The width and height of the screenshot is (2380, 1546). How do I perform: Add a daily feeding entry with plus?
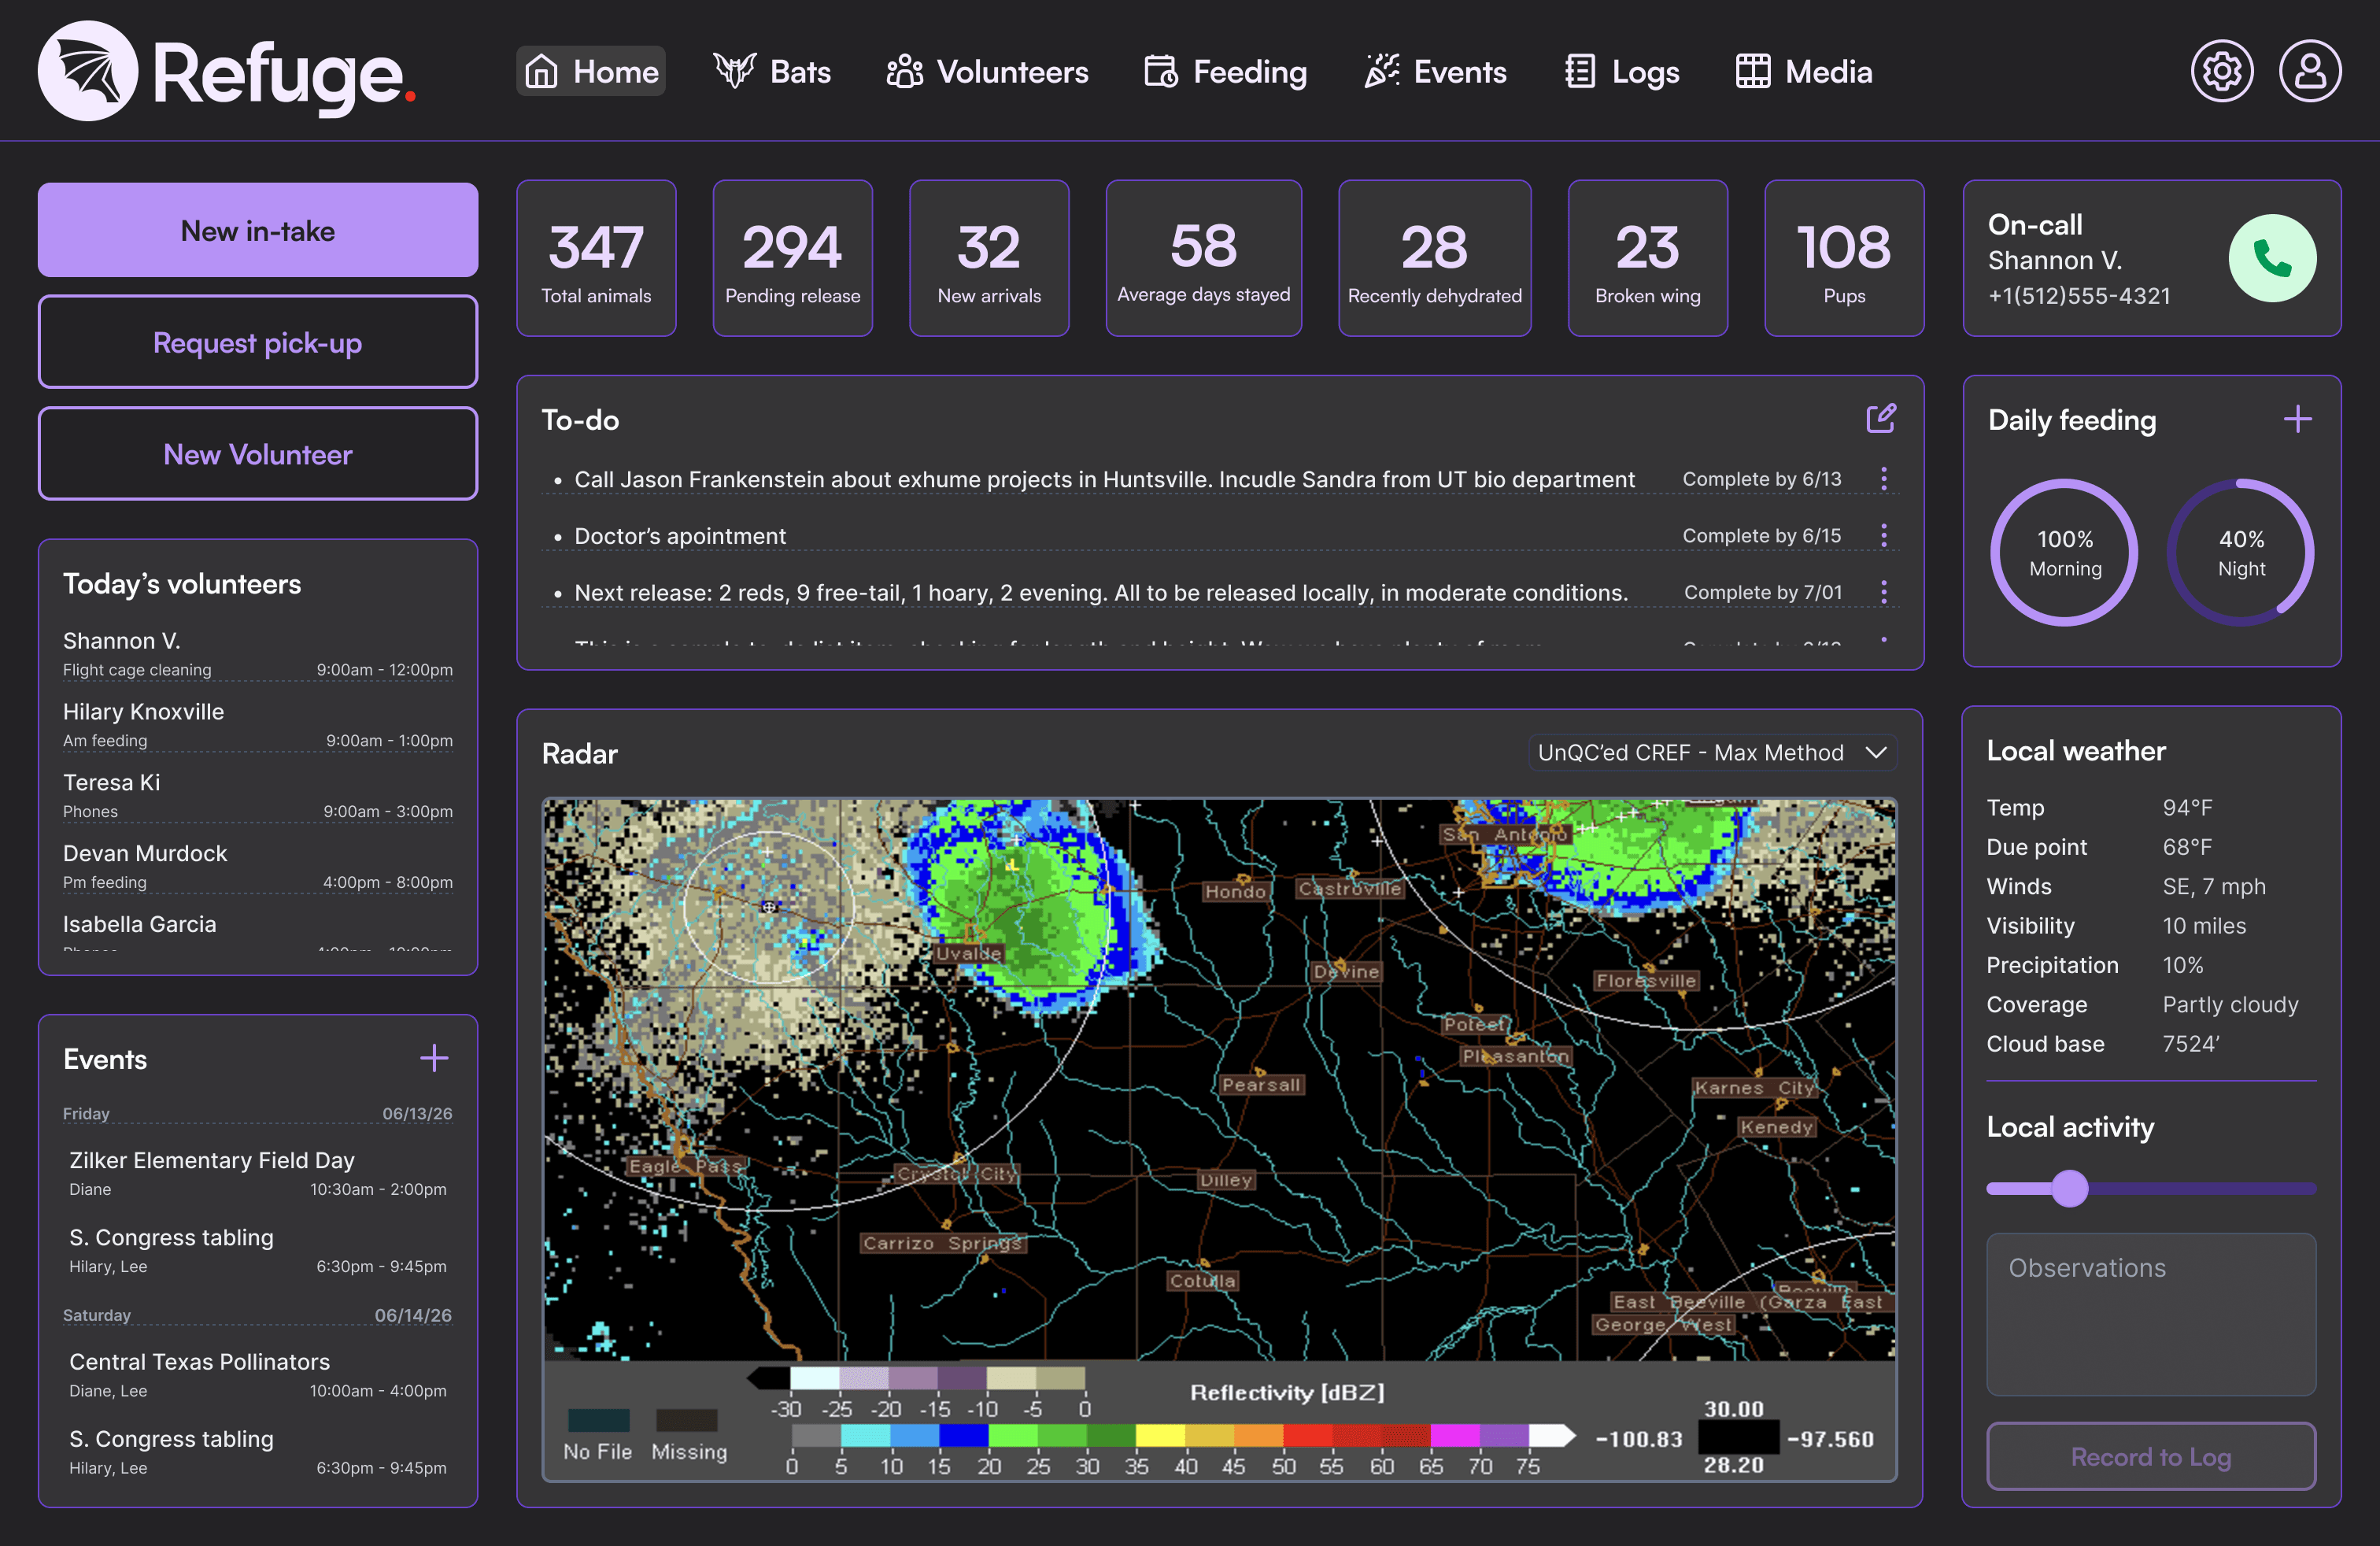[x=2297, y=419]
